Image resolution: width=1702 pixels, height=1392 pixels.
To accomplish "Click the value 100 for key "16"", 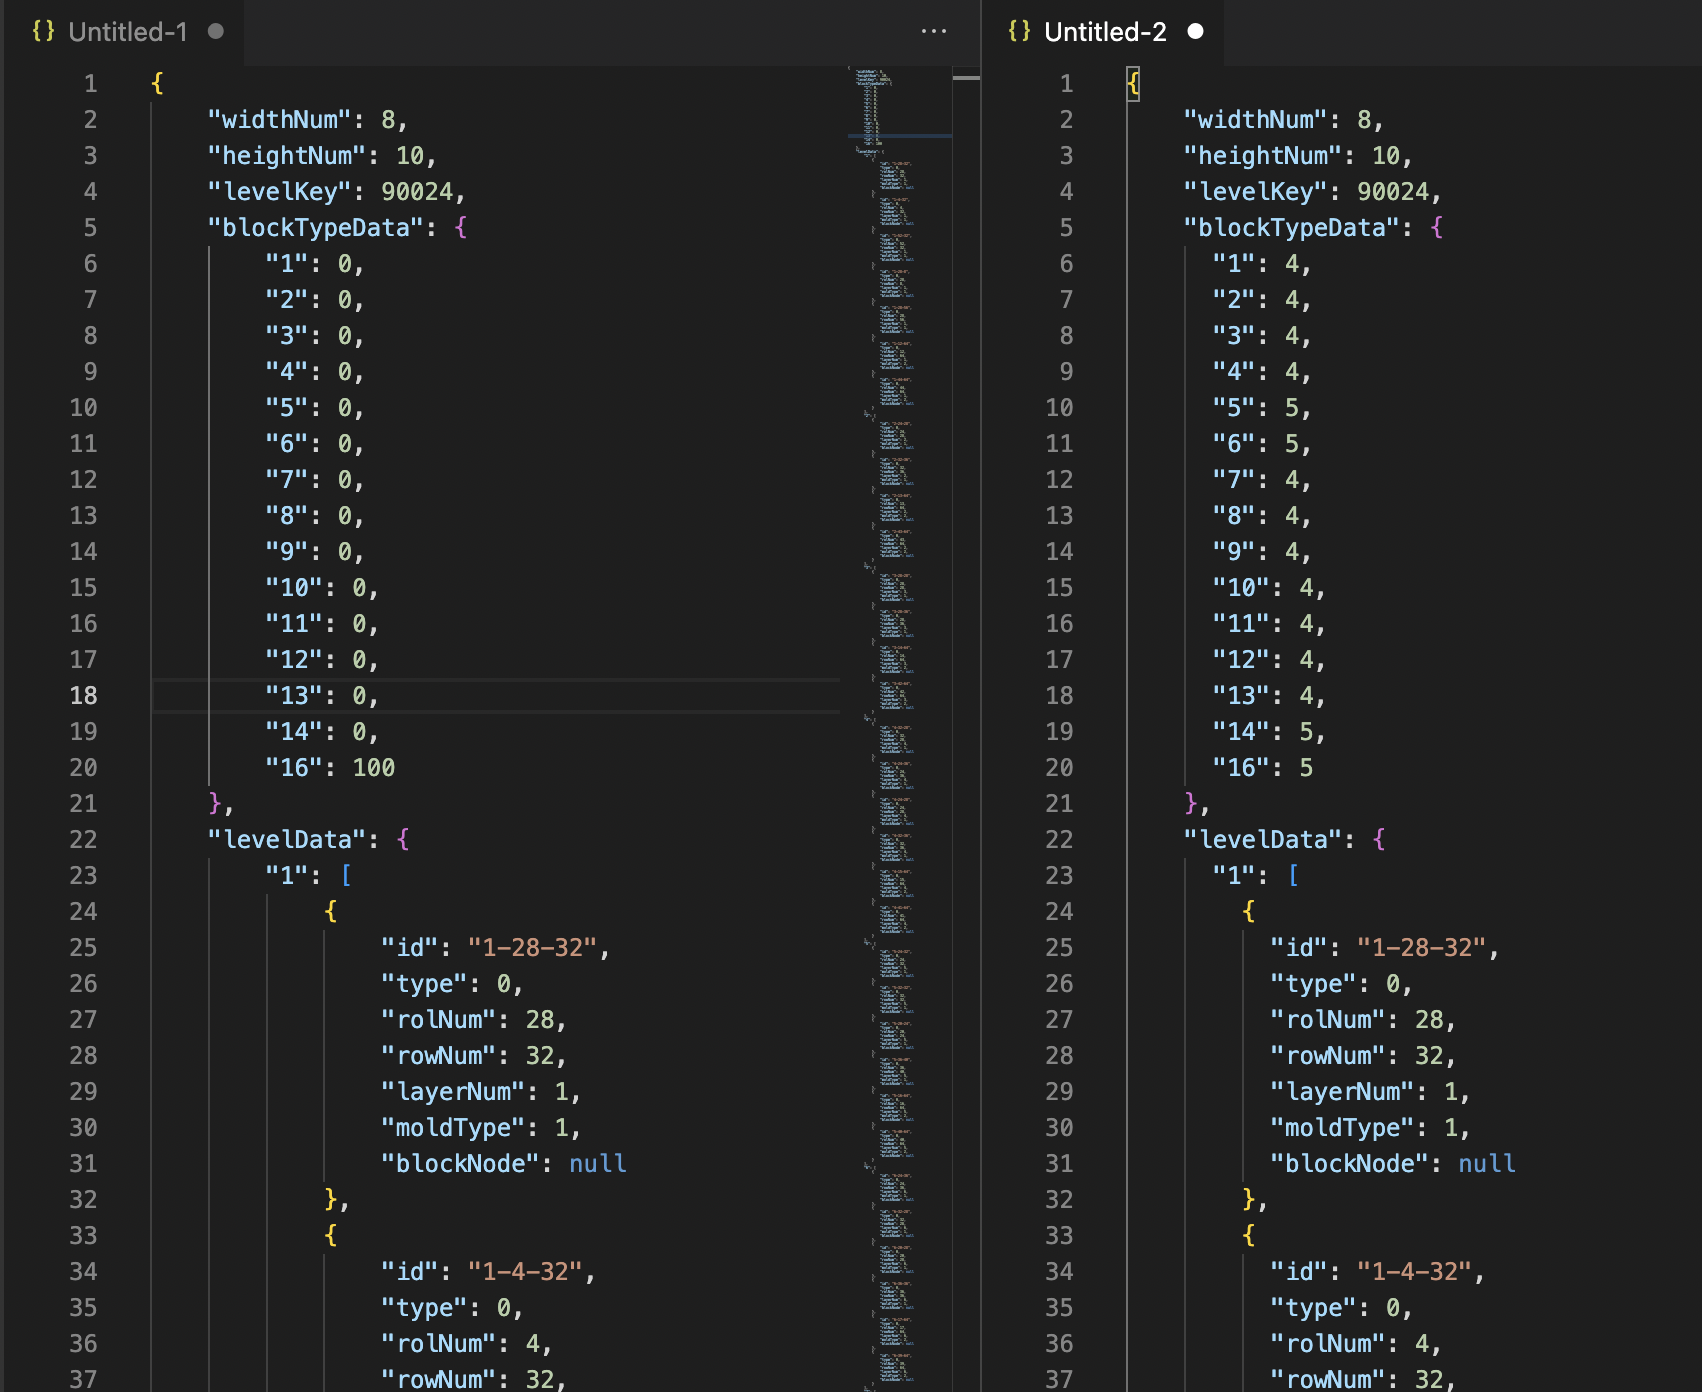I will tap(375, 767).
